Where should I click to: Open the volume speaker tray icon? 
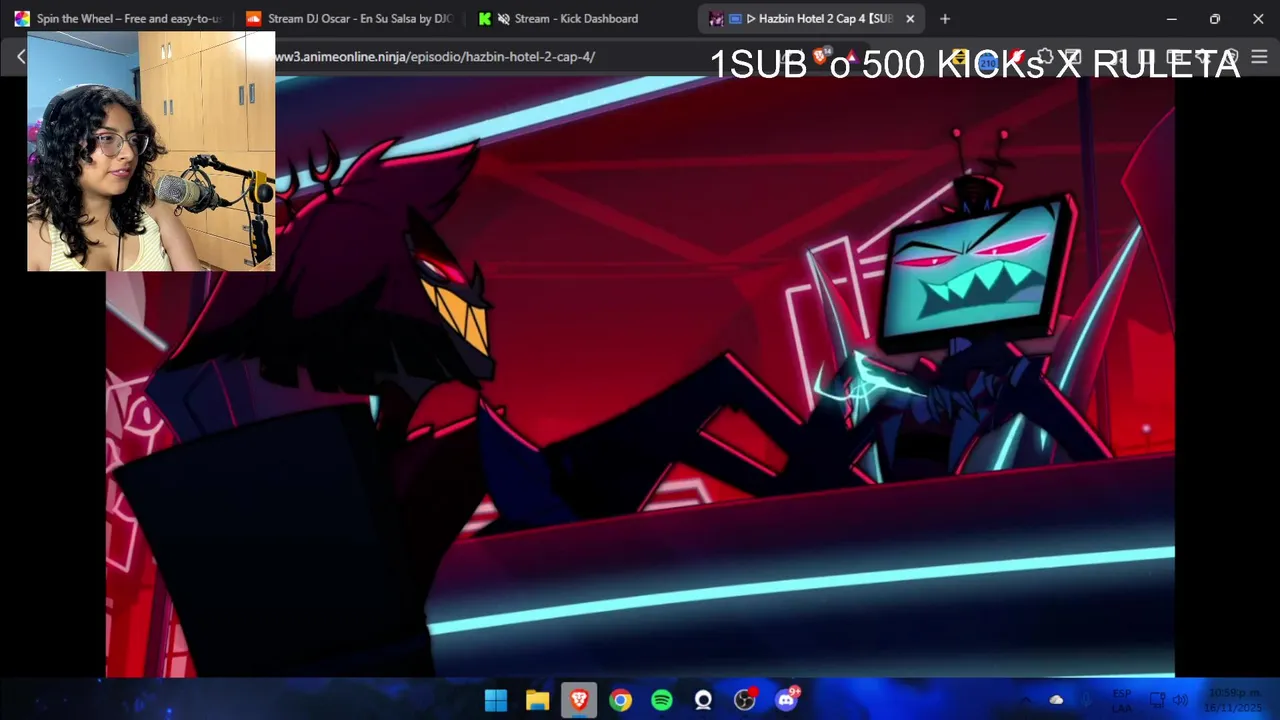click(1180, 700)
